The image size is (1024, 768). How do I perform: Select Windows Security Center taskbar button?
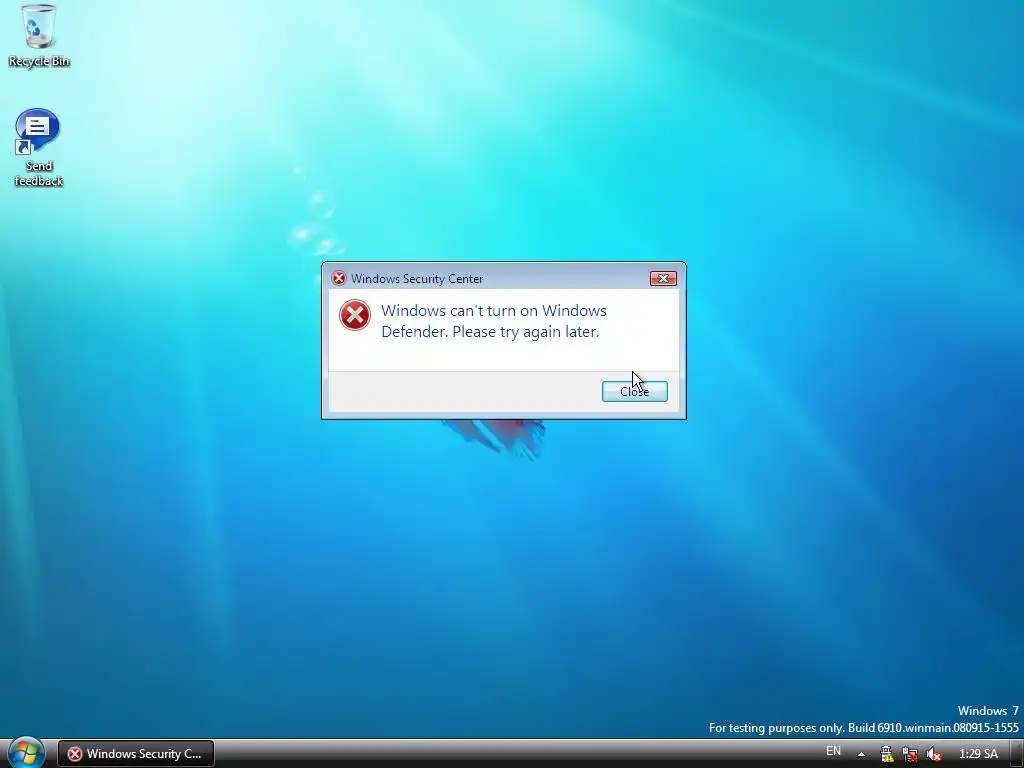[x=136, y=754]
